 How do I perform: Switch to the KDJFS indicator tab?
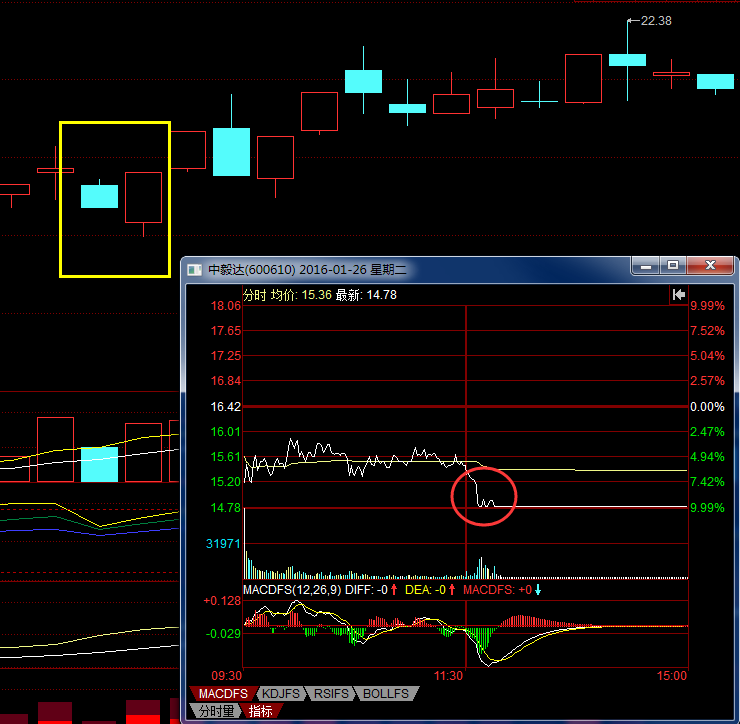pyautogui.click(x=281, y=693)
